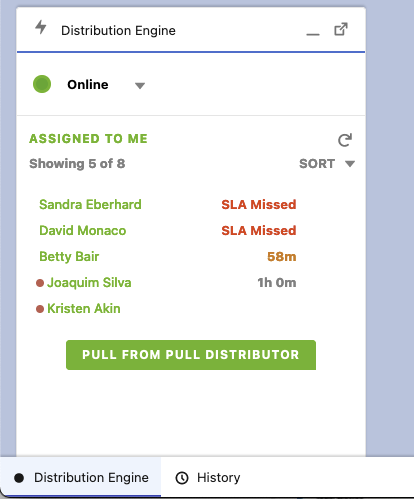Click the red dot beside Joaquim Silva
The image size is (414, 499).
(40, 283)
